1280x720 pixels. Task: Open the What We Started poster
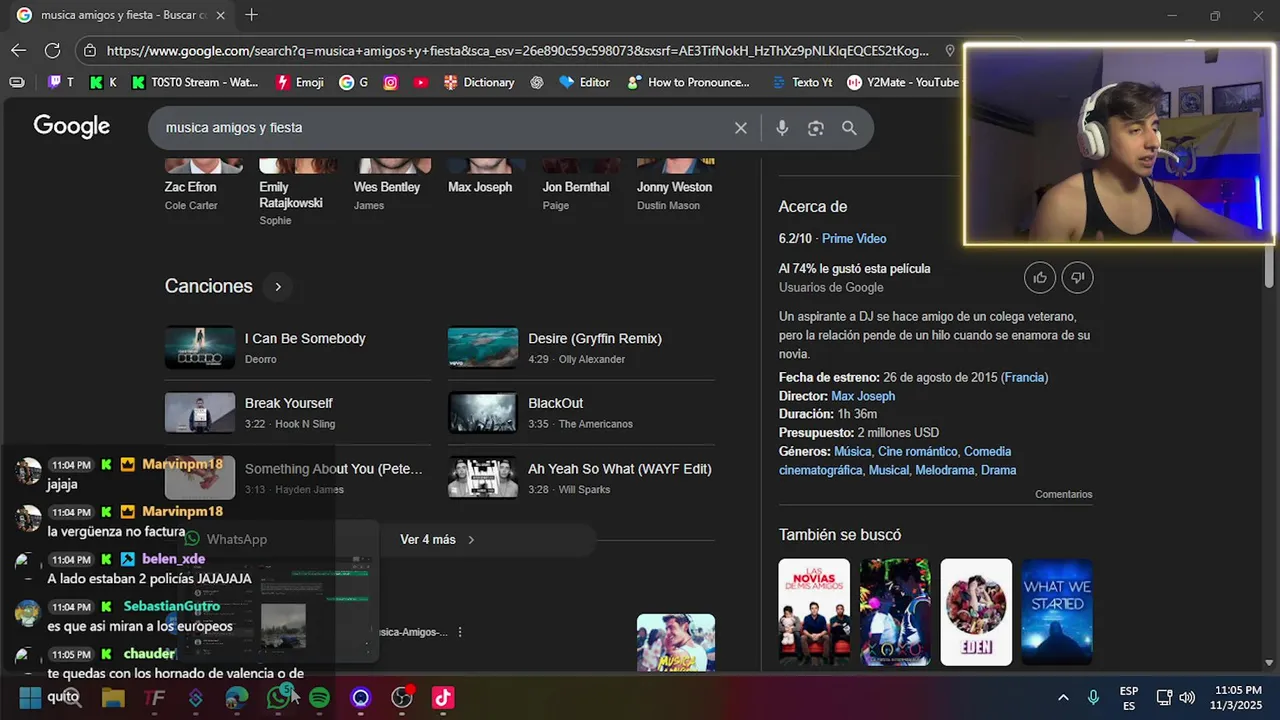click(1057, 612)
